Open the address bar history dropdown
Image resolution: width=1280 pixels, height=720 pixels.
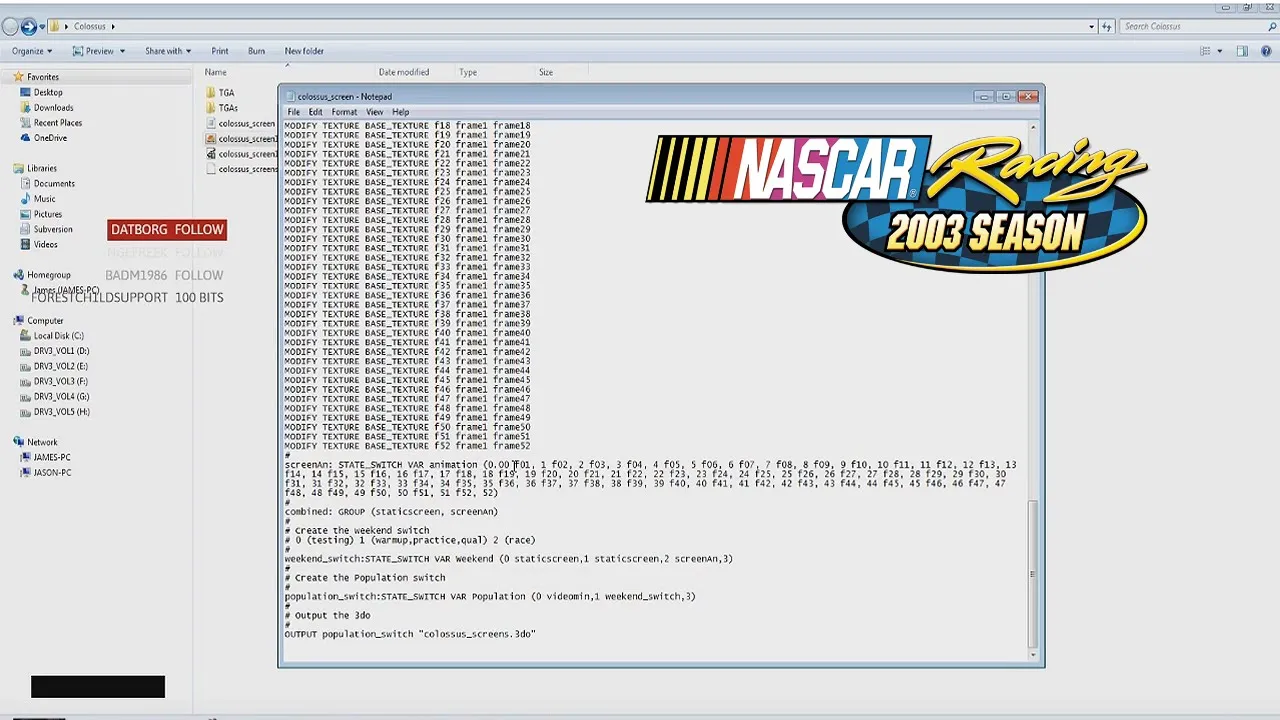coord(1091,26)
